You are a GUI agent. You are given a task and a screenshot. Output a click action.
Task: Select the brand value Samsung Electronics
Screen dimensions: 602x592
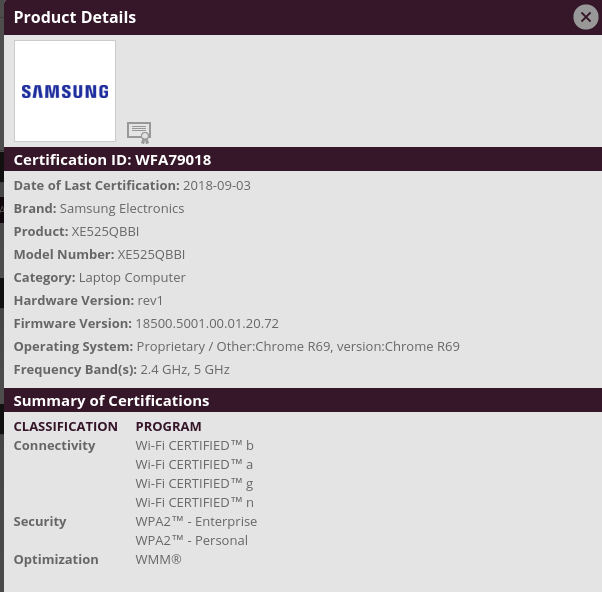(122, 209)
